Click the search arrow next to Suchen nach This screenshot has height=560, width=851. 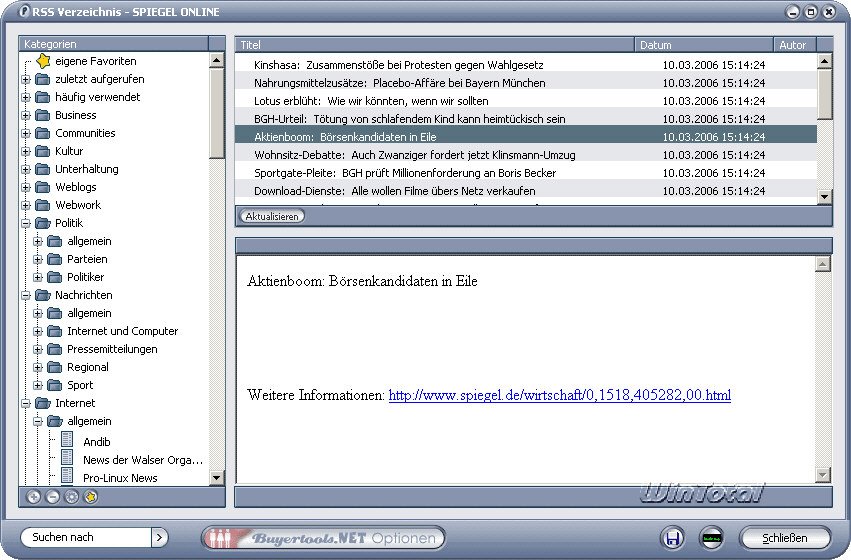pyautogui.click(x=159, y=537)
